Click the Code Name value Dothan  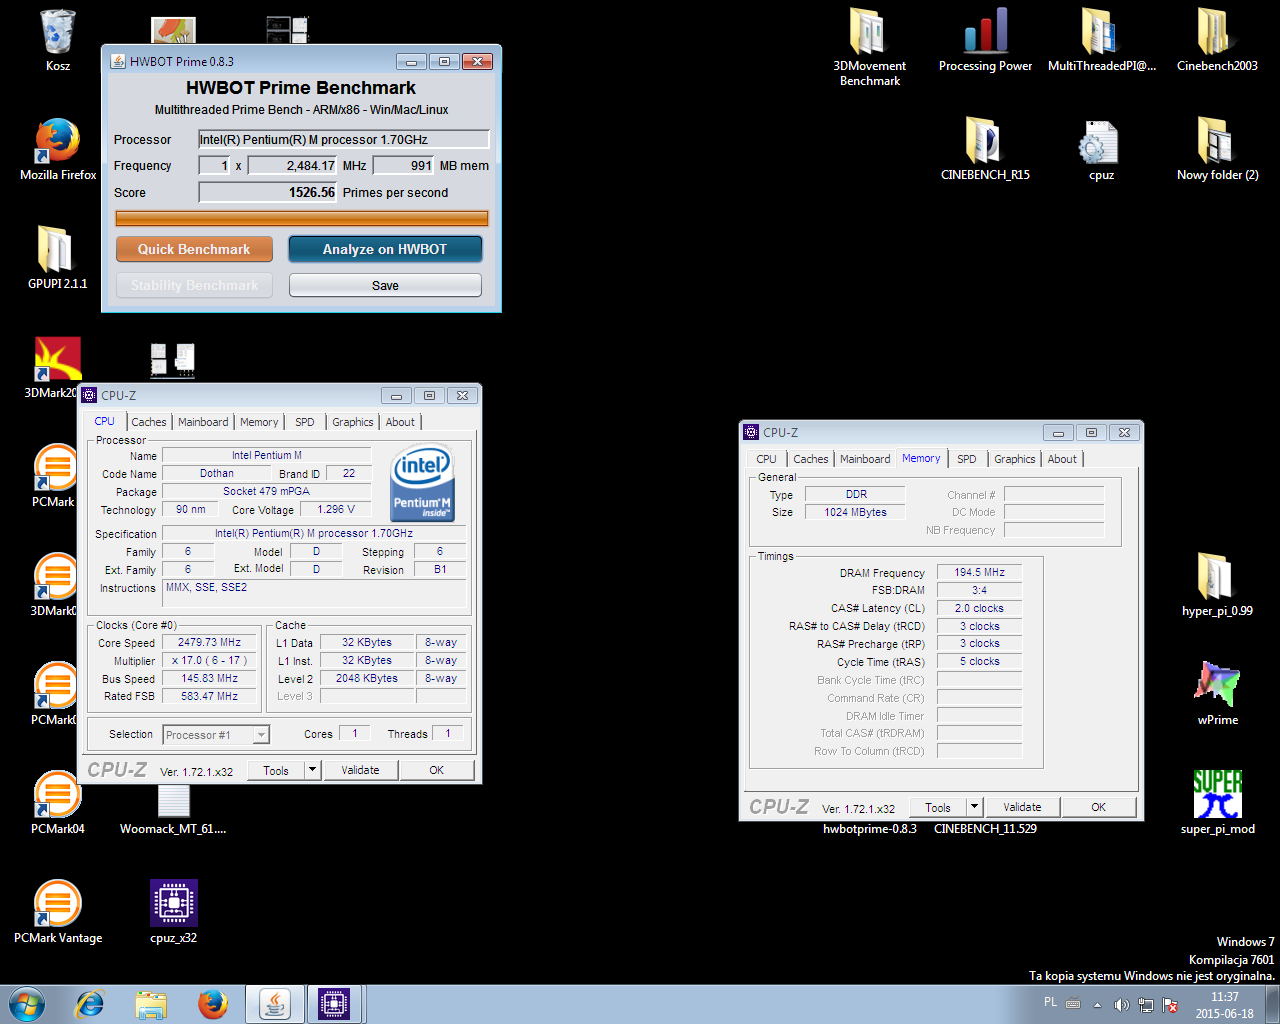[216, 474]
